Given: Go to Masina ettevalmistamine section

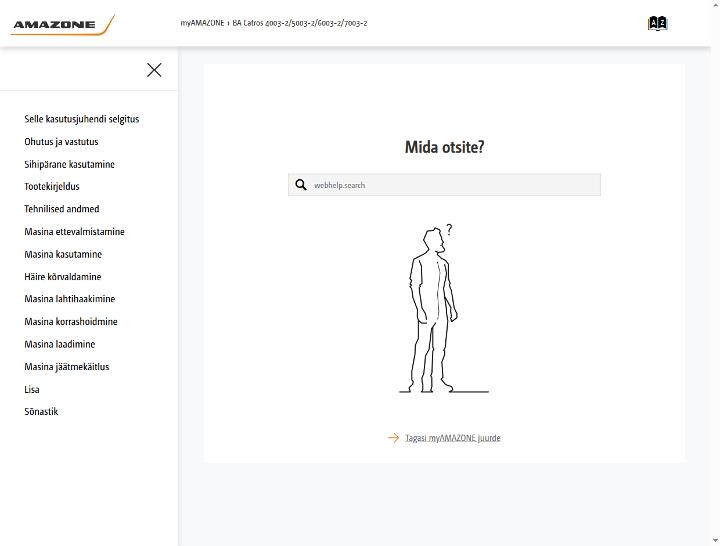Looking at the screenshot, I should coord(74,231).
